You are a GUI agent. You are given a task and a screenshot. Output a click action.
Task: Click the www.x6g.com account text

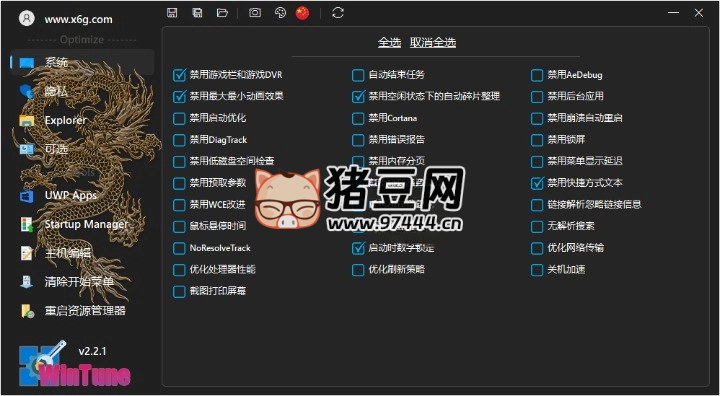78,19
